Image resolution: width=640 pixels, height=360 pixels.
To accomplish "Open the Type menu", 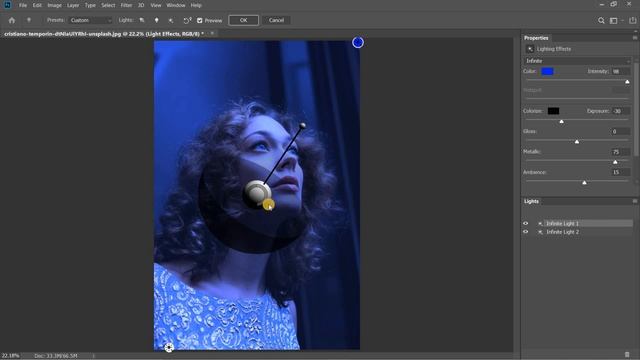I will pos(90,5).
